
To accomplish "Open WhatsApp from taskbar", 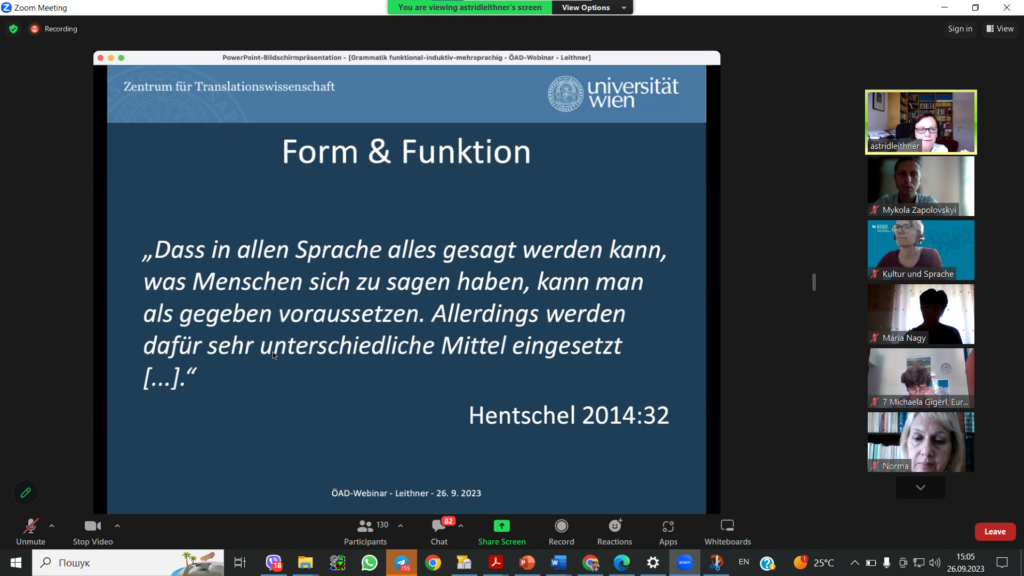I will [x=369, y=562].
